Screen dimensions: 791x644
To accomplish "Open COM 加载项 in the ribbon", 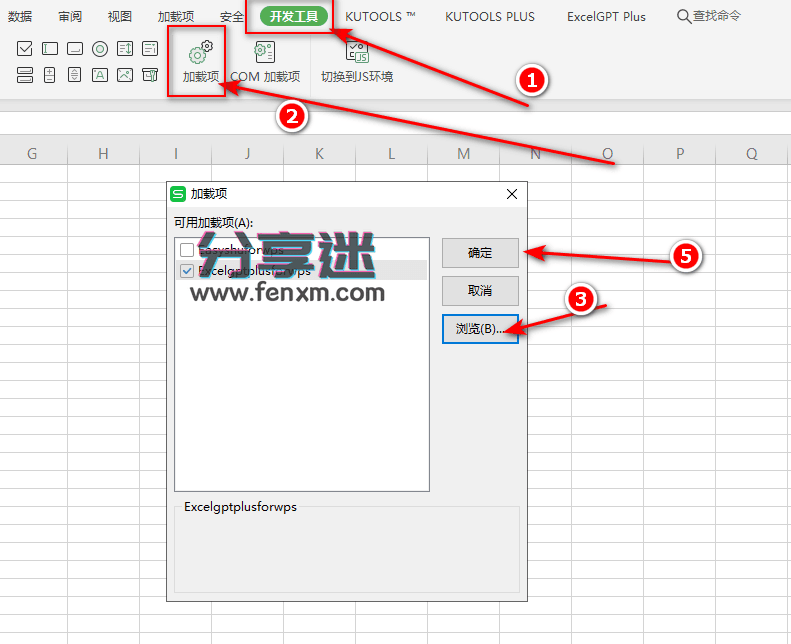I will click(265, 62).
